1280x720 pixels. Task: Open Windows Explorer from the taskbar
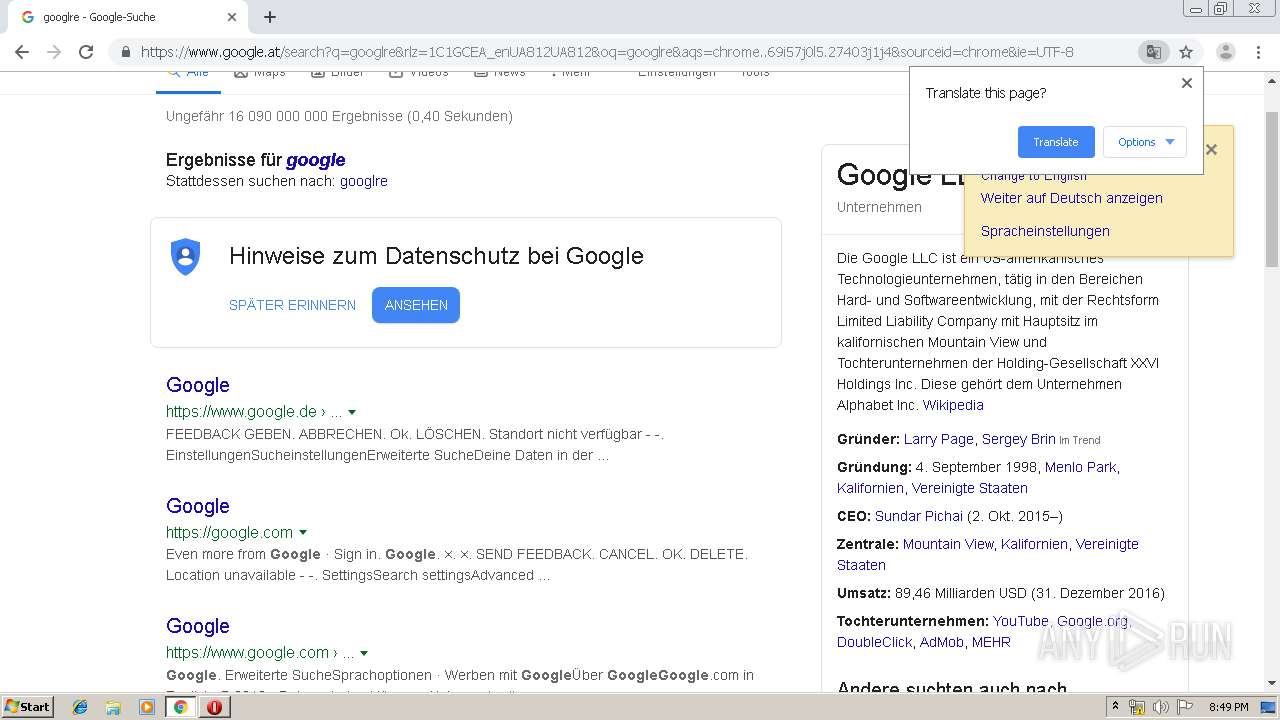tap(113, 707)
